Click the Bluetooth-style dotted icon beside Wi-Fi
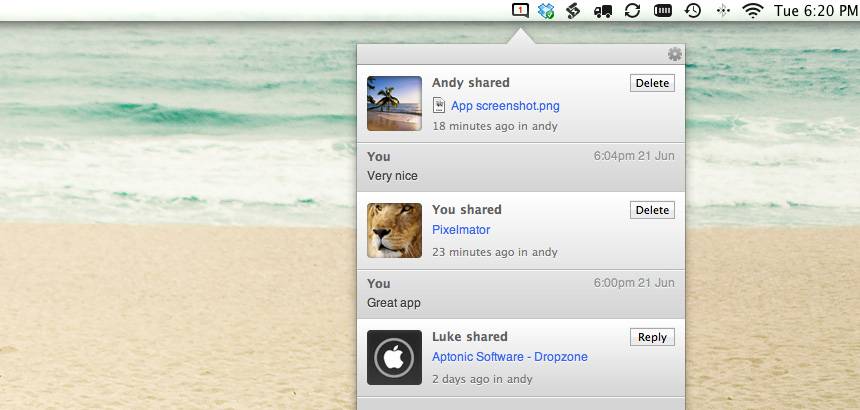The height and width of the screenshot is (410, 860). pyautogui.click(x=723, y=11)
